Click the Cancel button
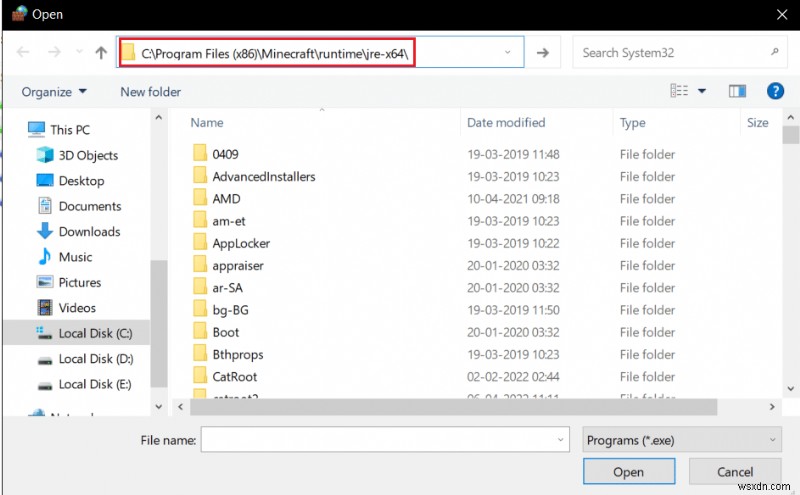The width and height of the screenshot is (800, 495). coord(735,471)
